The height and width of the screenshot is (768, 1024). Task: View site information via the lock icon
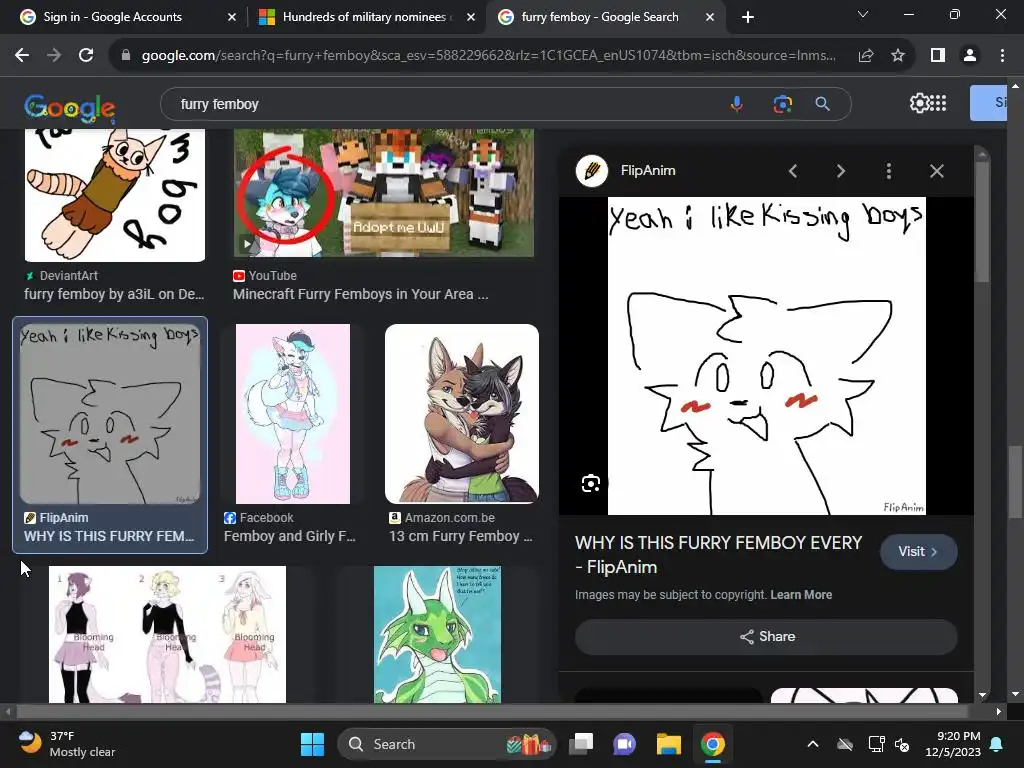coord(126,56)
